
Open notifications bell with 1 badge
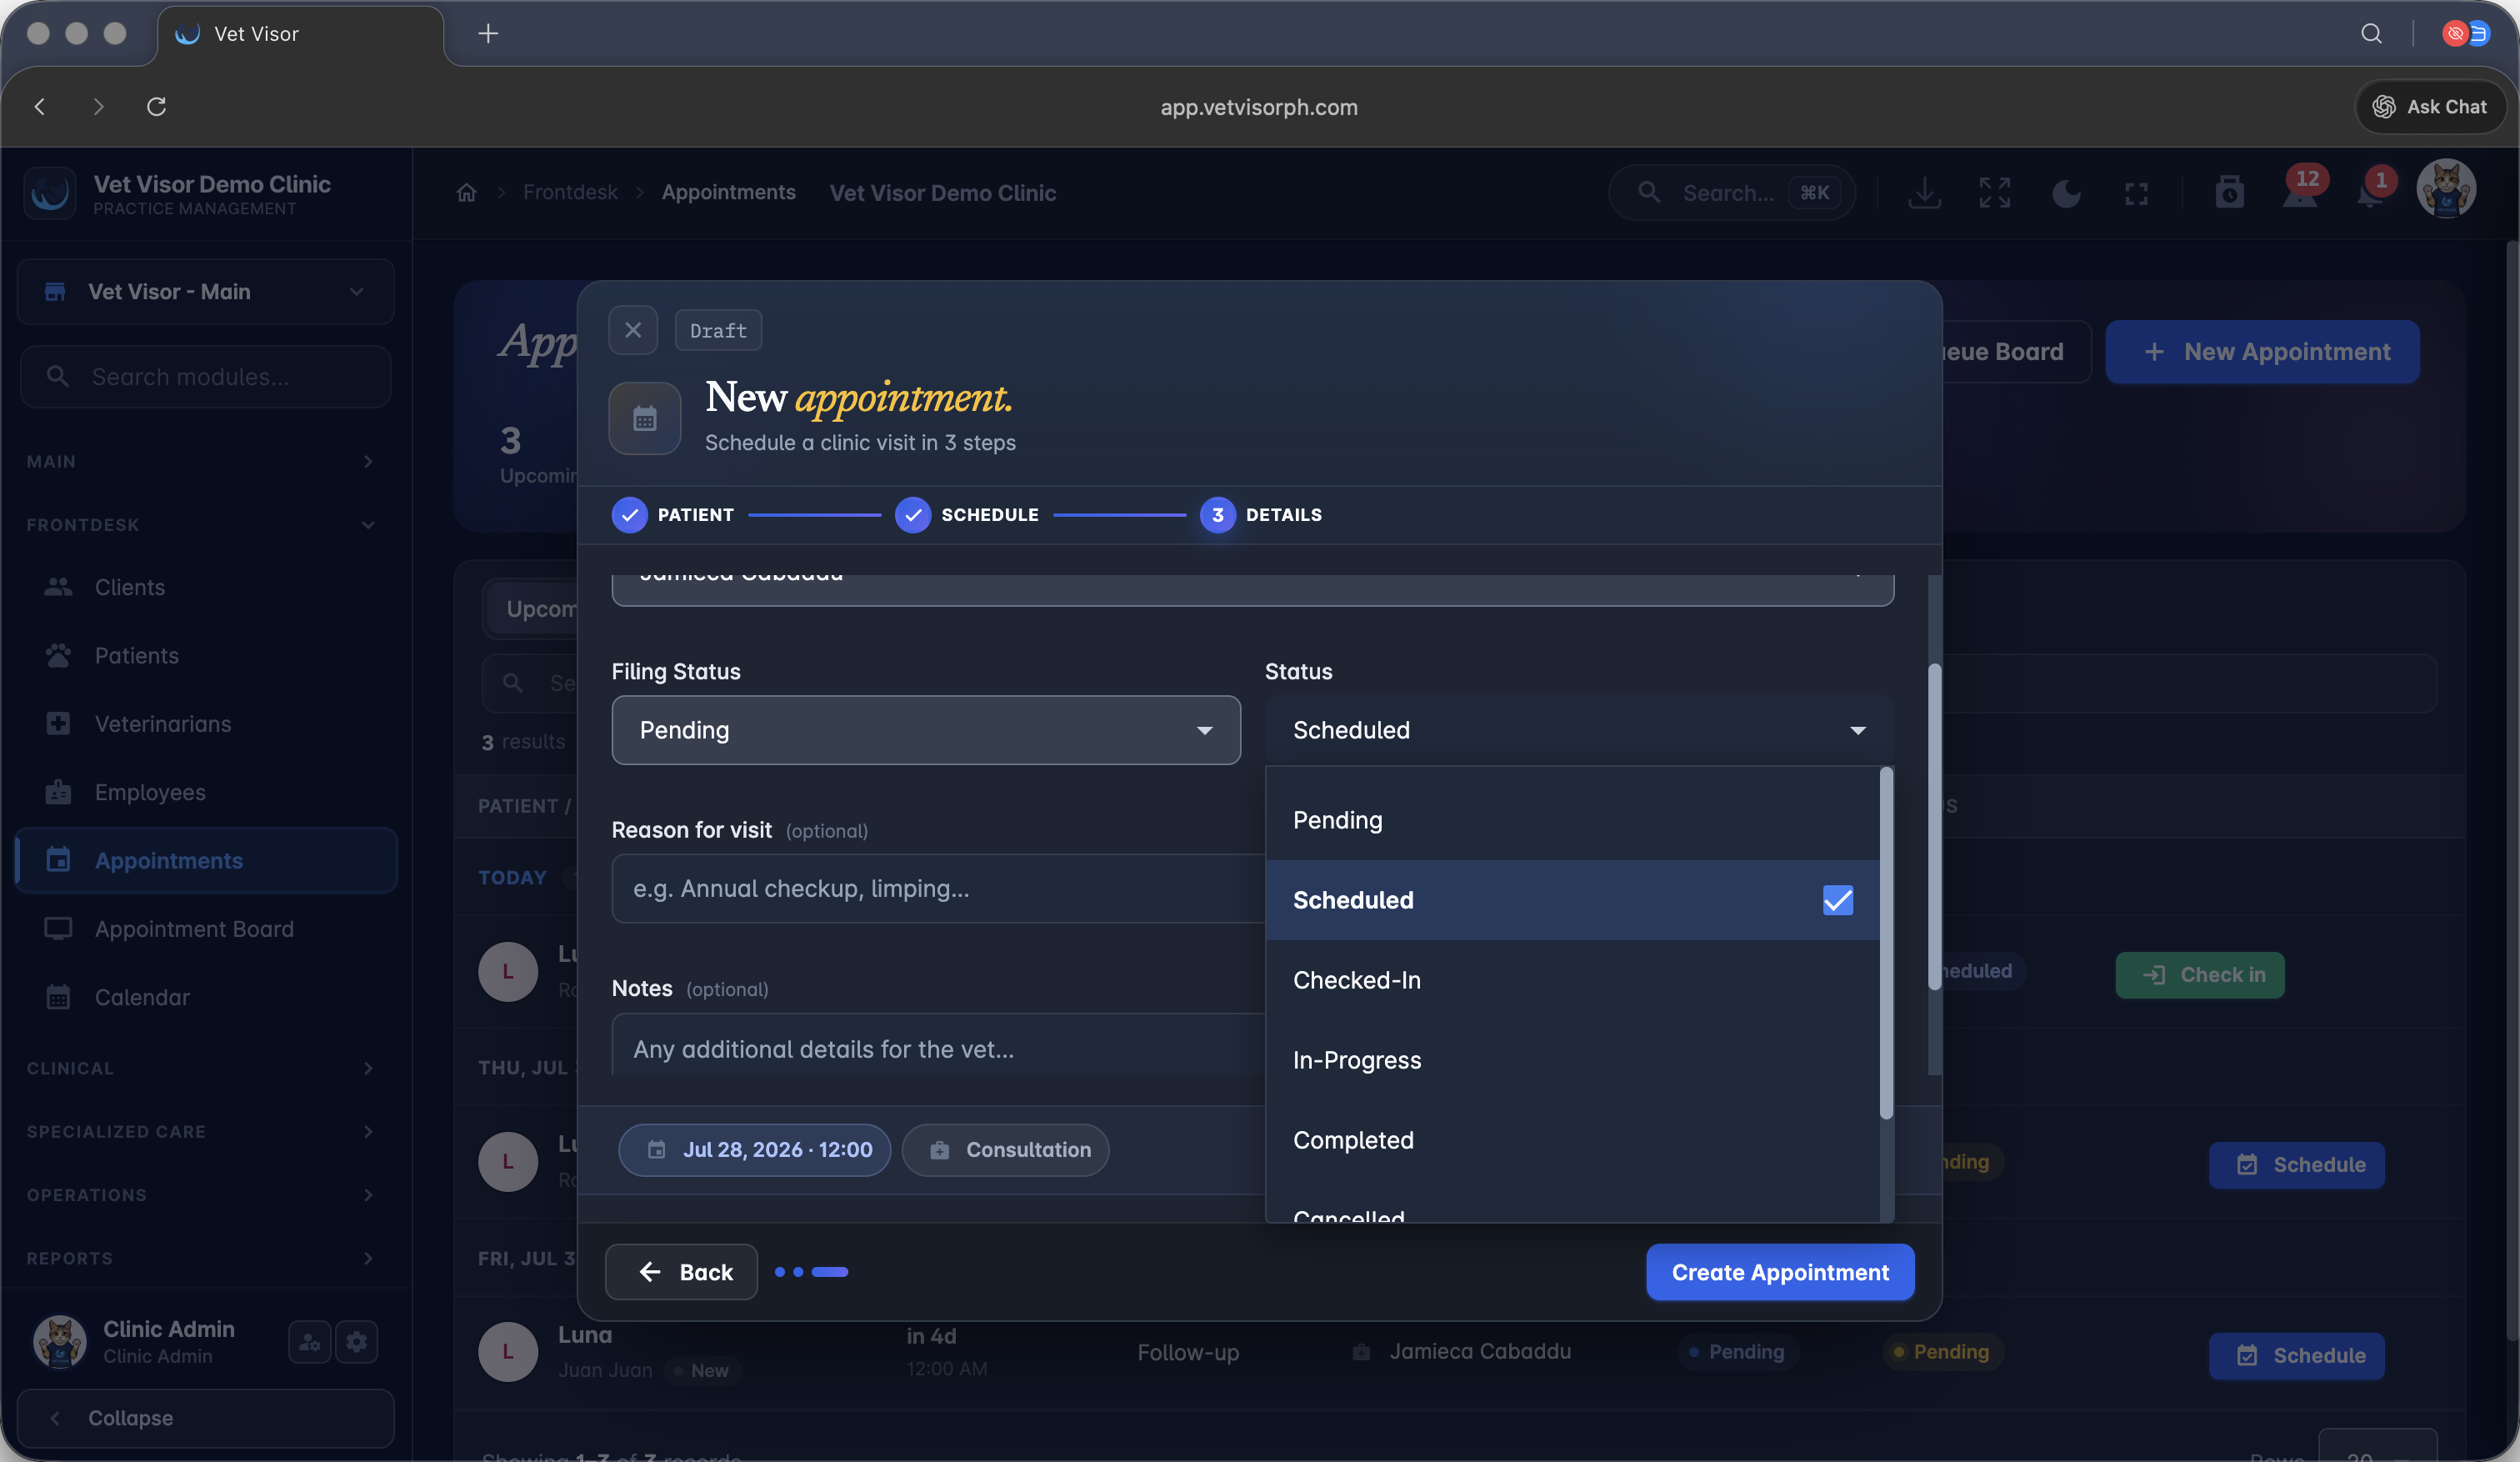(x=2372, y=188)
